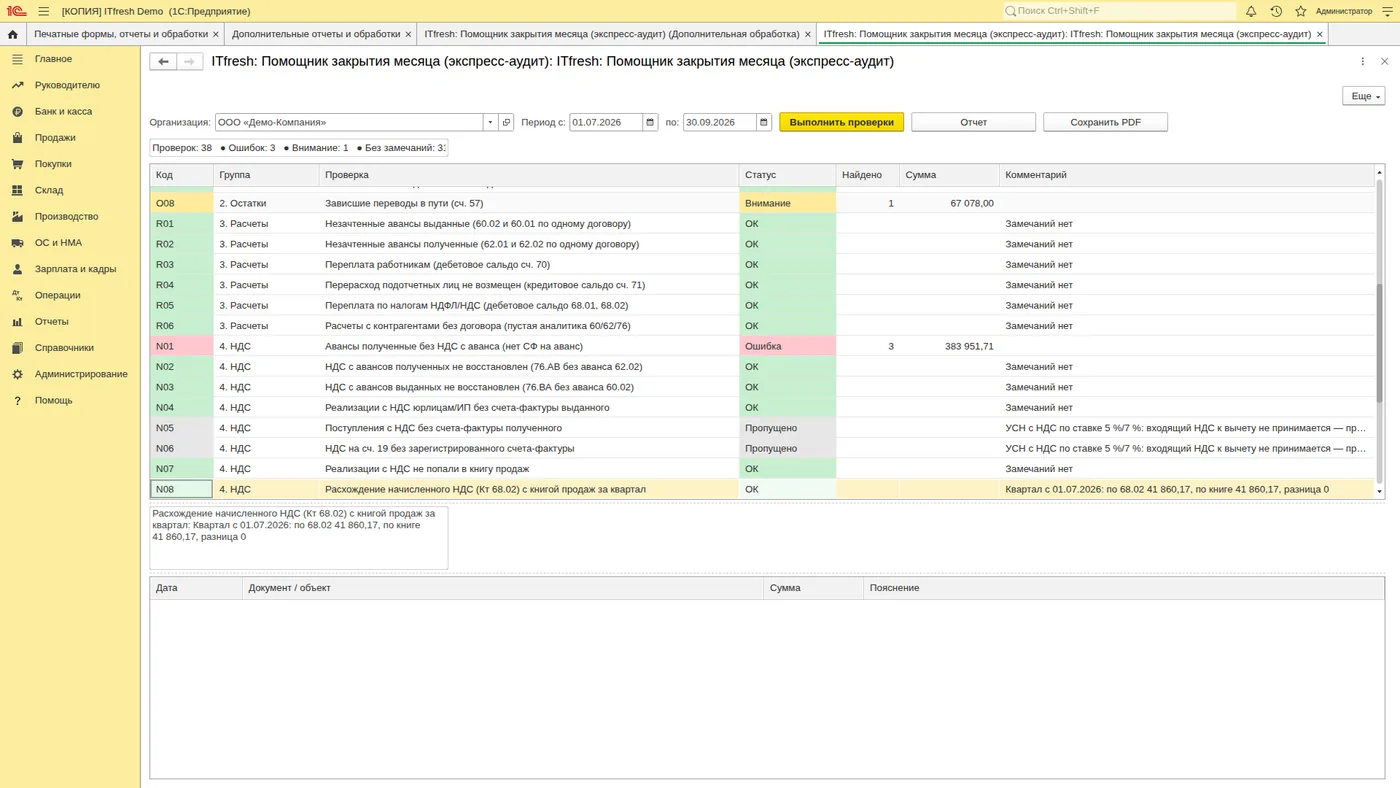Select the Пропущено status of row N05
The height and width of the screenshot is (788, 1400).
click(787, 428)
